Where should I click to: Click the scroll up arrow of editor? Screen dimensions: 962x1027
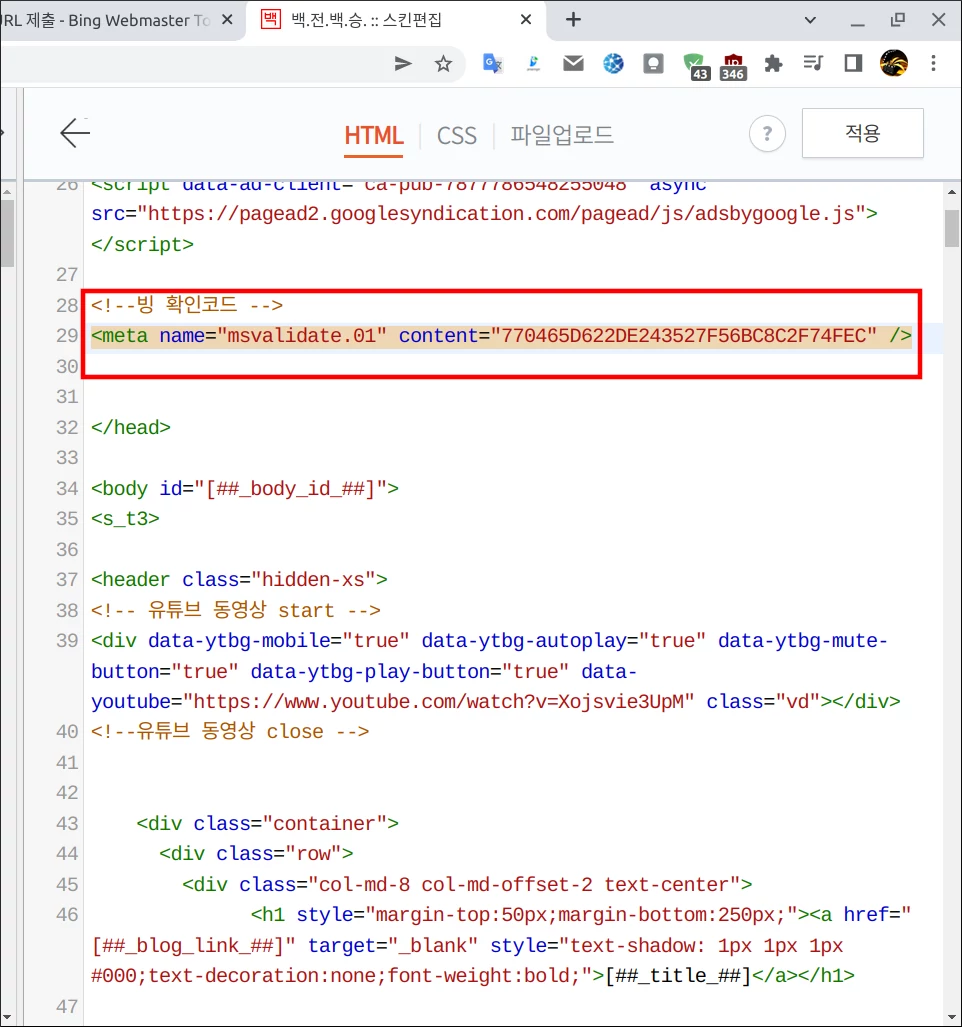[x=952, y=192]
